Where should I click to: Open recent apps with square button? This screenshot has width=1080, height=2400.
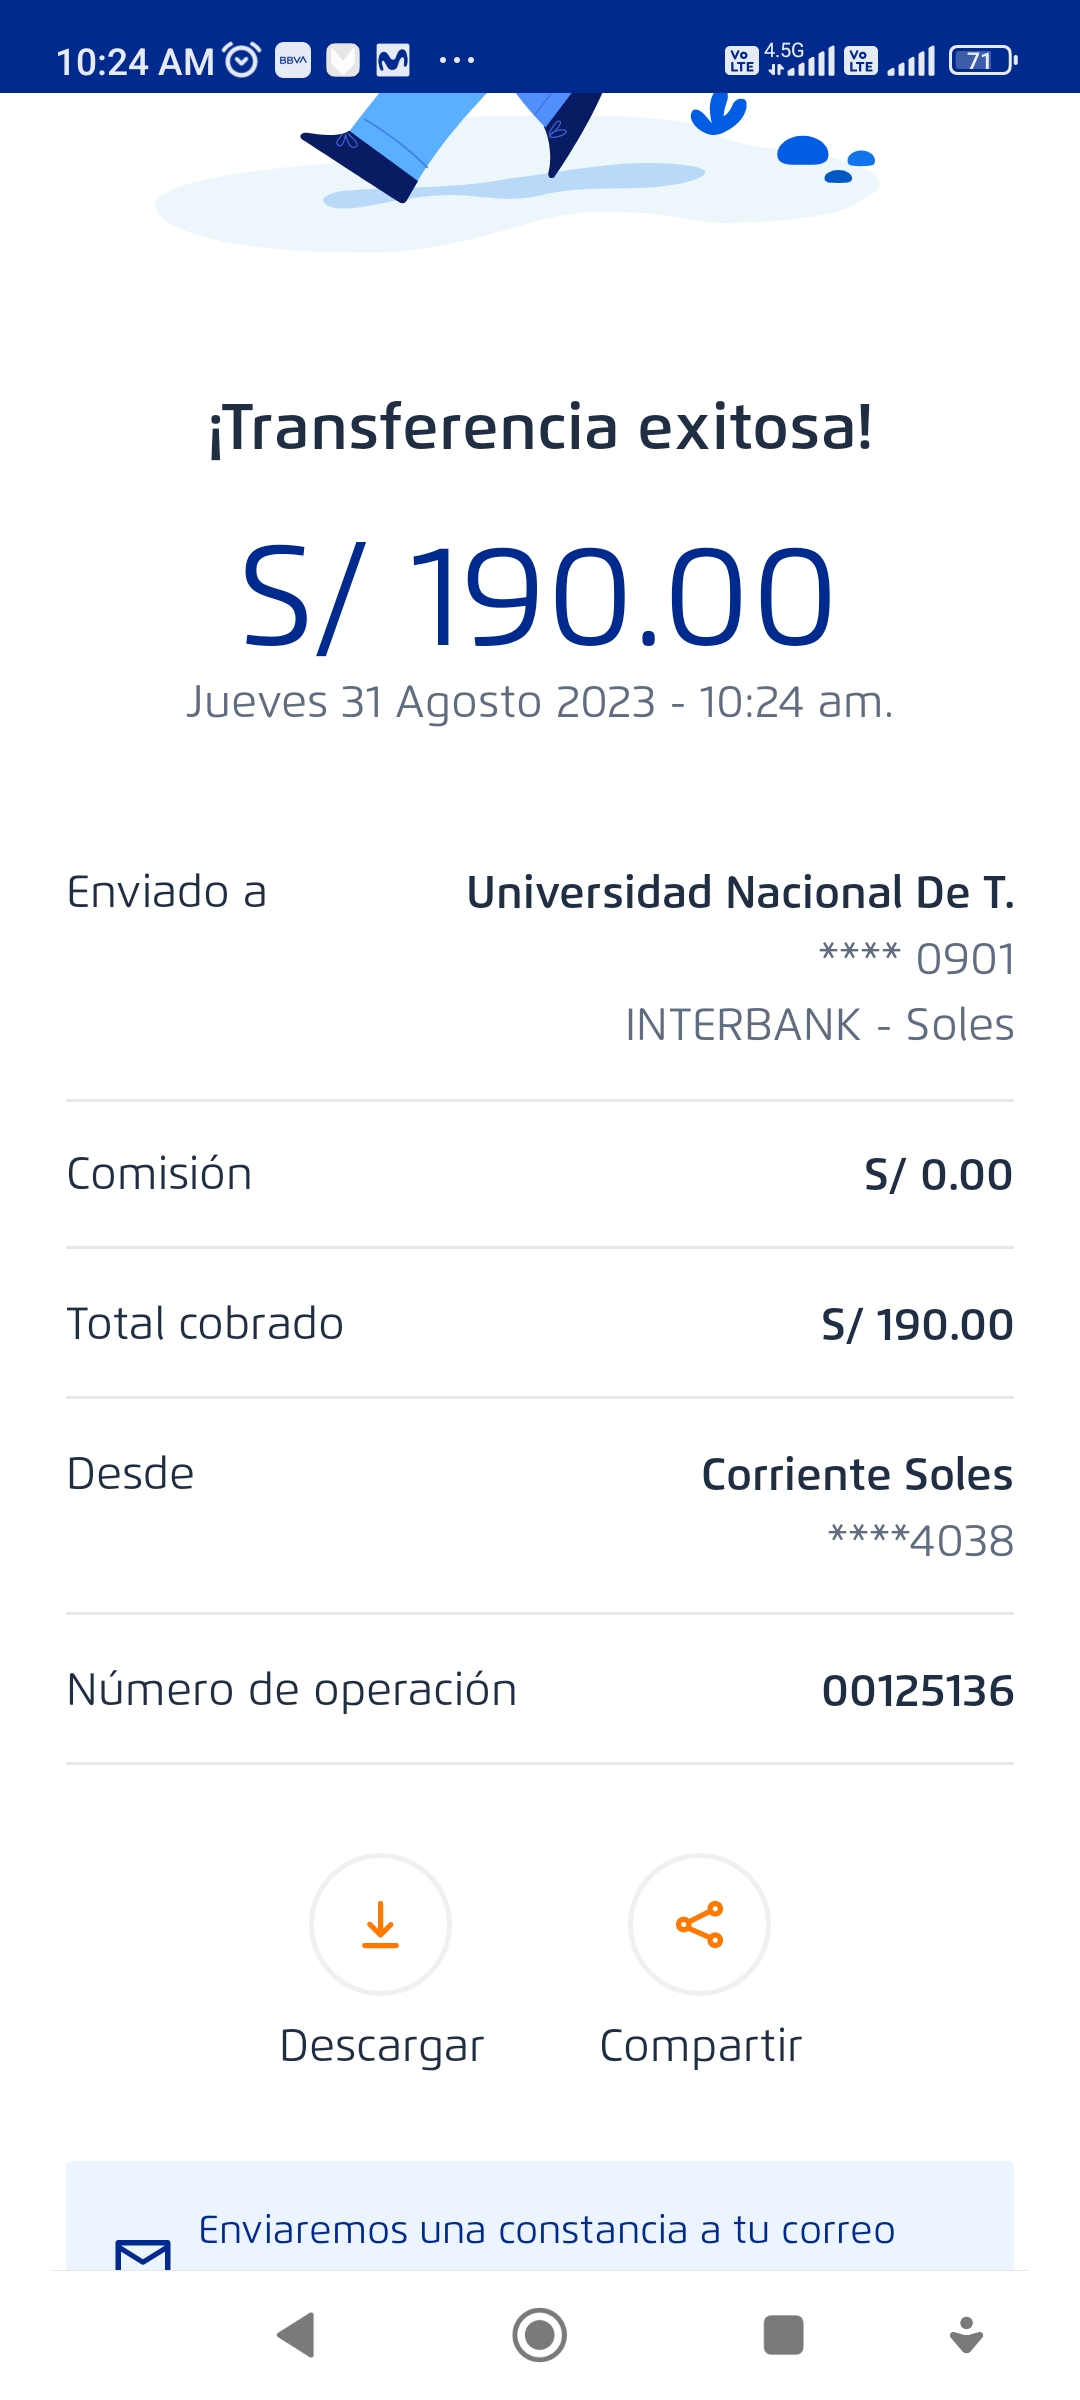(783, 2335)
